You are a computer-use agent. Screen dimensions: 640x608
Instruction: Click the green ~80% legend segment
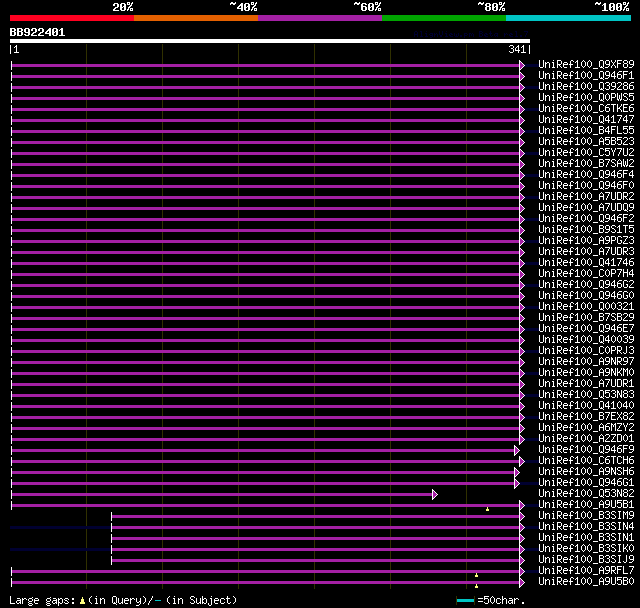point(444,18)
